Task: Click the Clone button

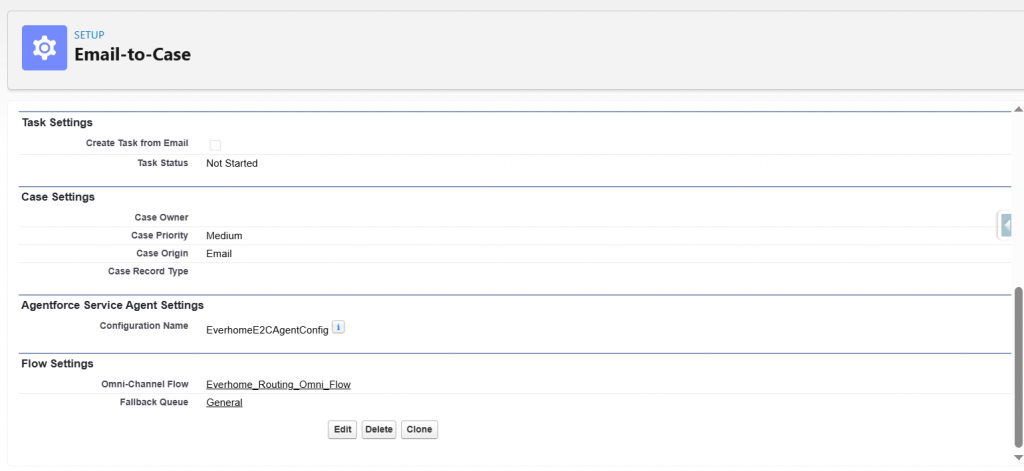Action: click(419, 429)
